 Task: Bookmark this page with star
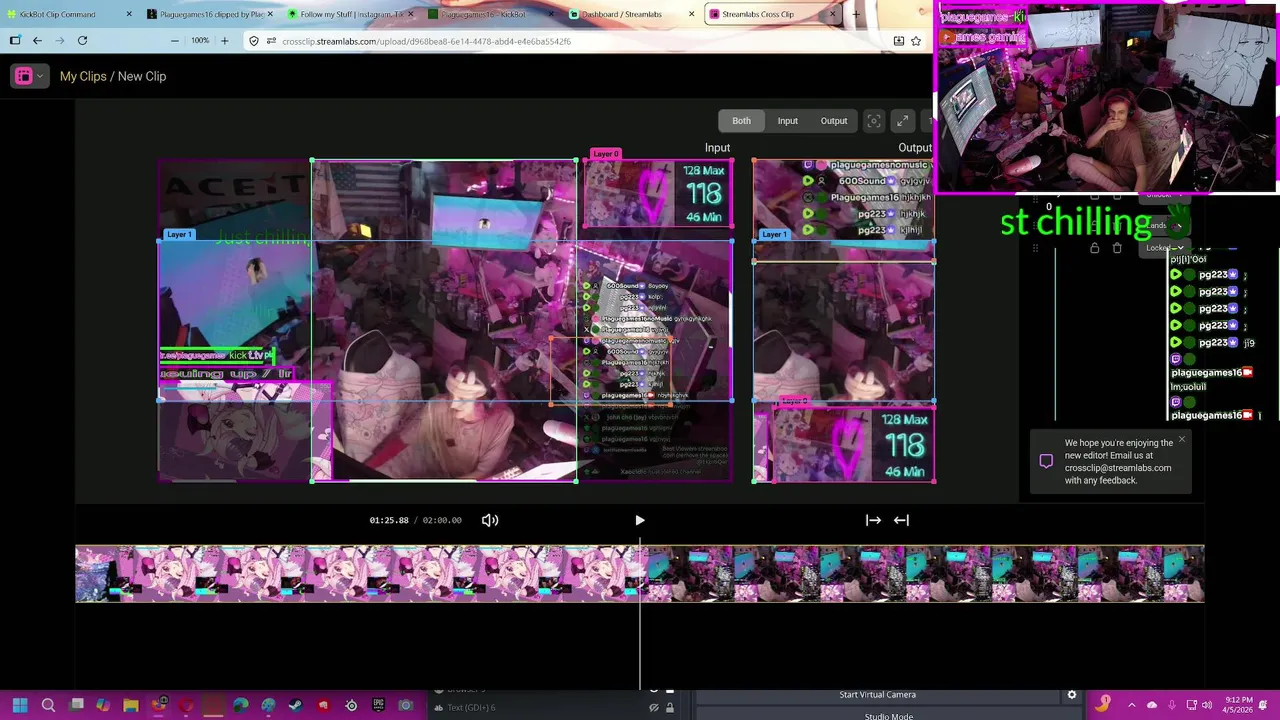coord(916,41)
